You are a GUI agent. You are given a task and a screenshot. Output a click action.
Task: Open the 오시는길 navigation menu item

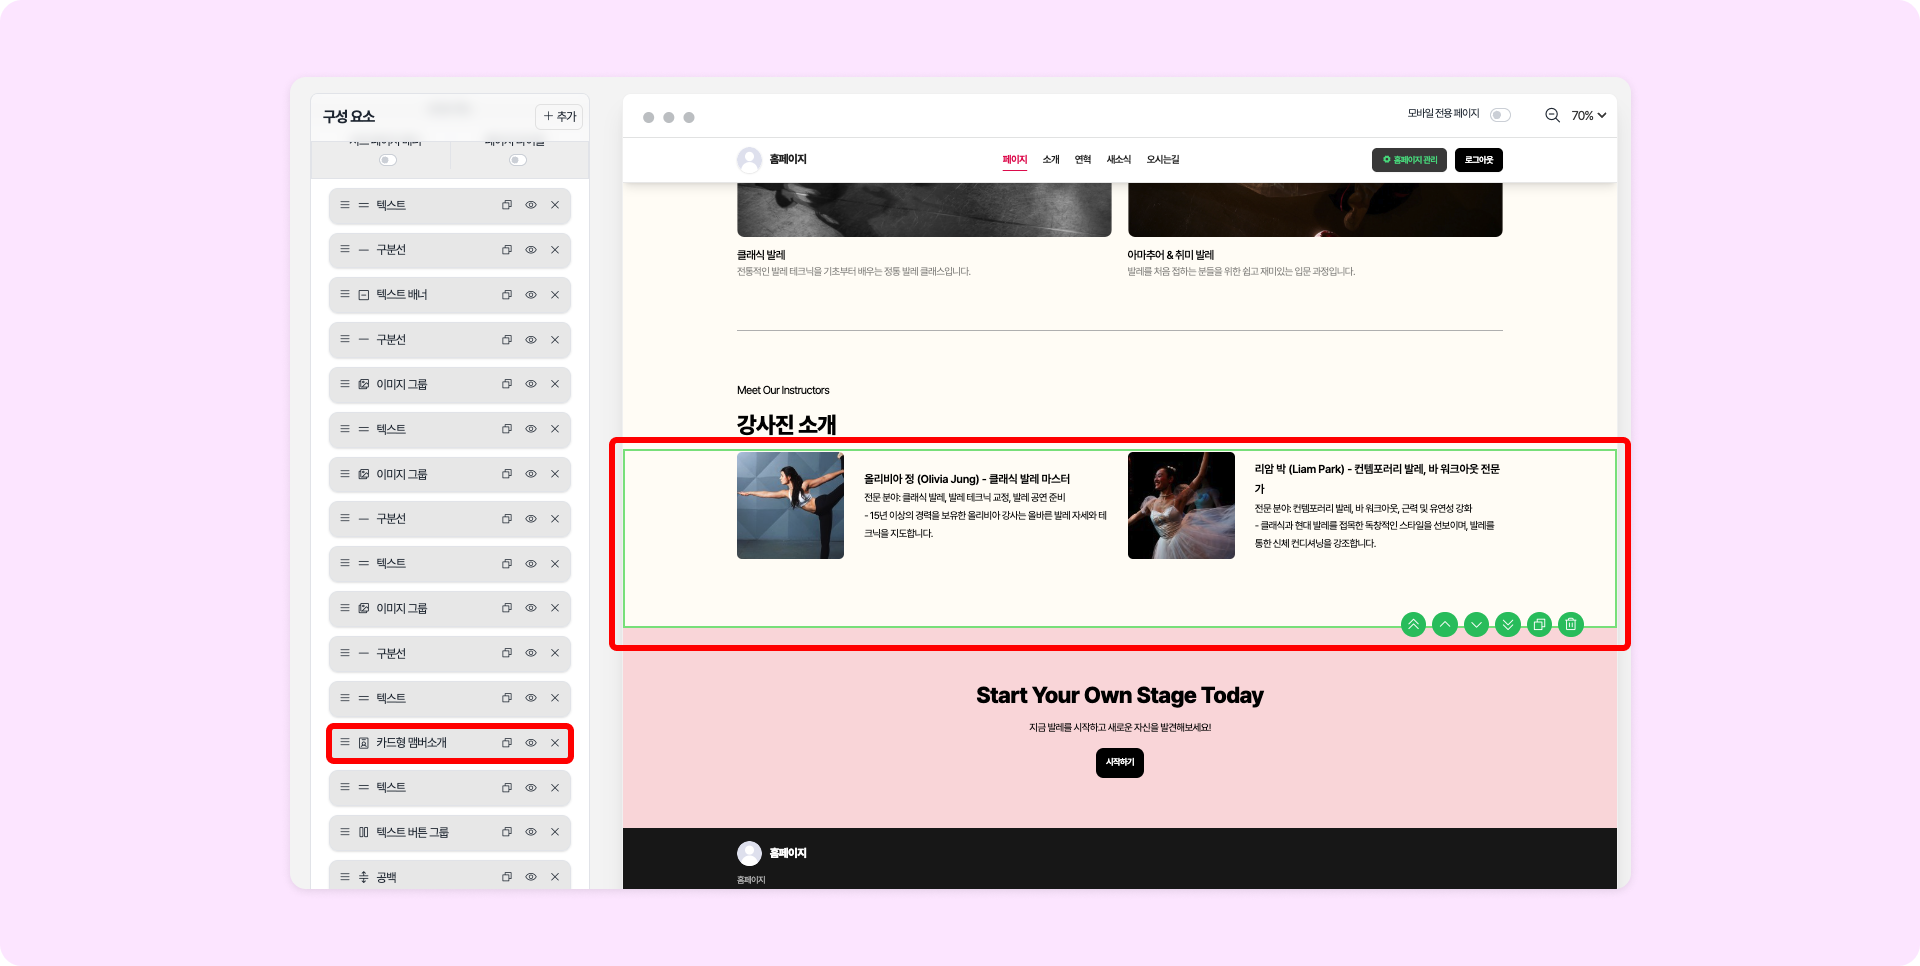1163,160
